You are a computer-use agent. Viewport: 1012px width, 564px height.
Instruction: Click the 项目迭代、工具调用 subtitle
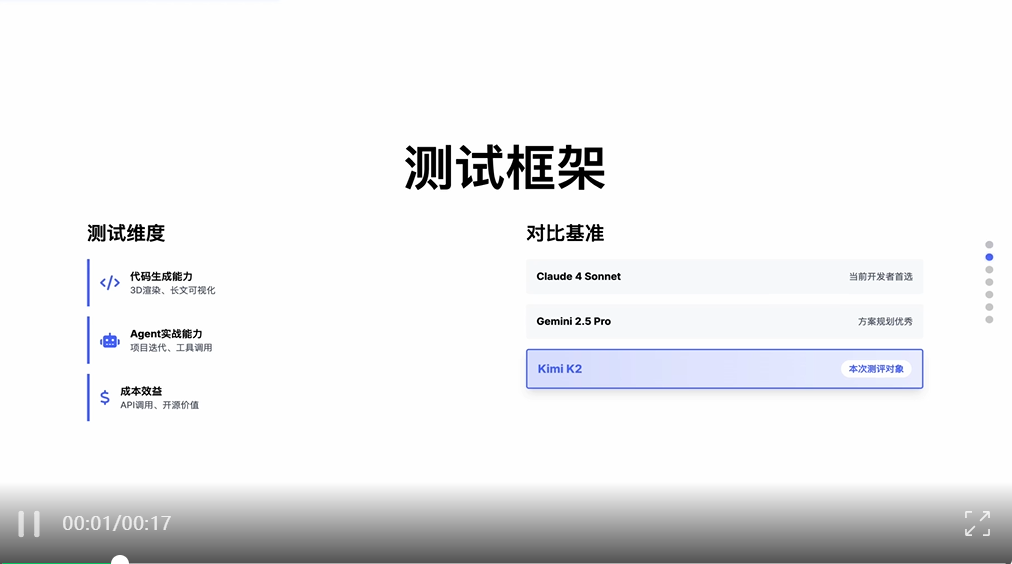[171, 348]
